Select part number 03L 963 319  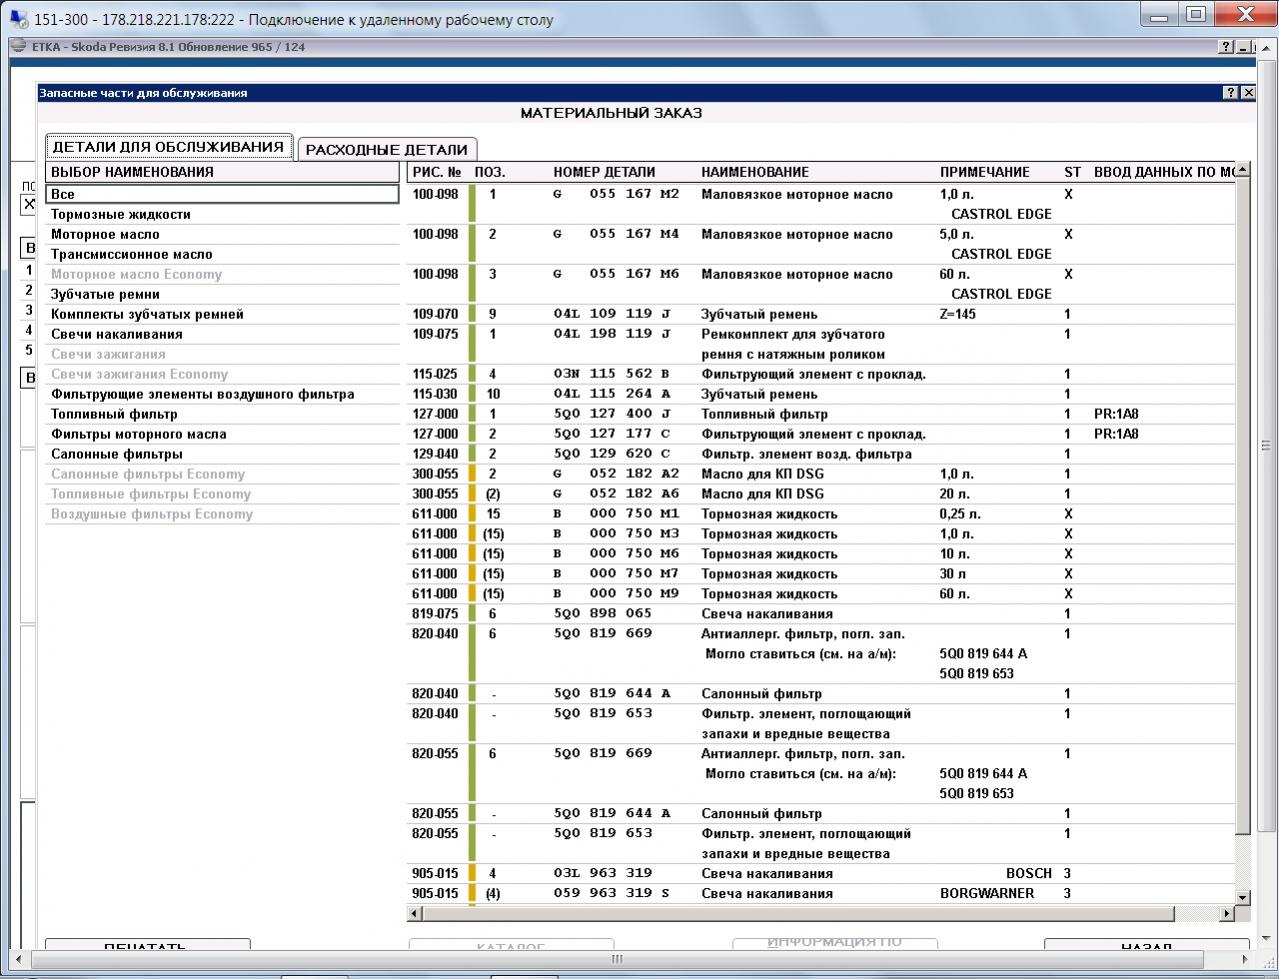tap(603, 874)
